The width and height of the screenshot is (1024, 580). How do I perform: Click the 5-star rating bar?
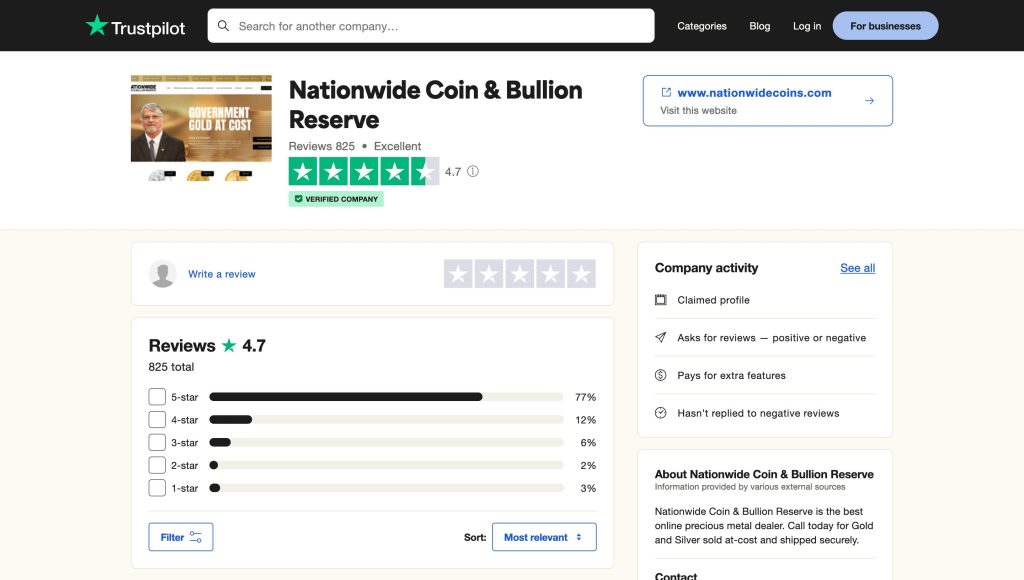pyautogui.click(x=386, y=397)
